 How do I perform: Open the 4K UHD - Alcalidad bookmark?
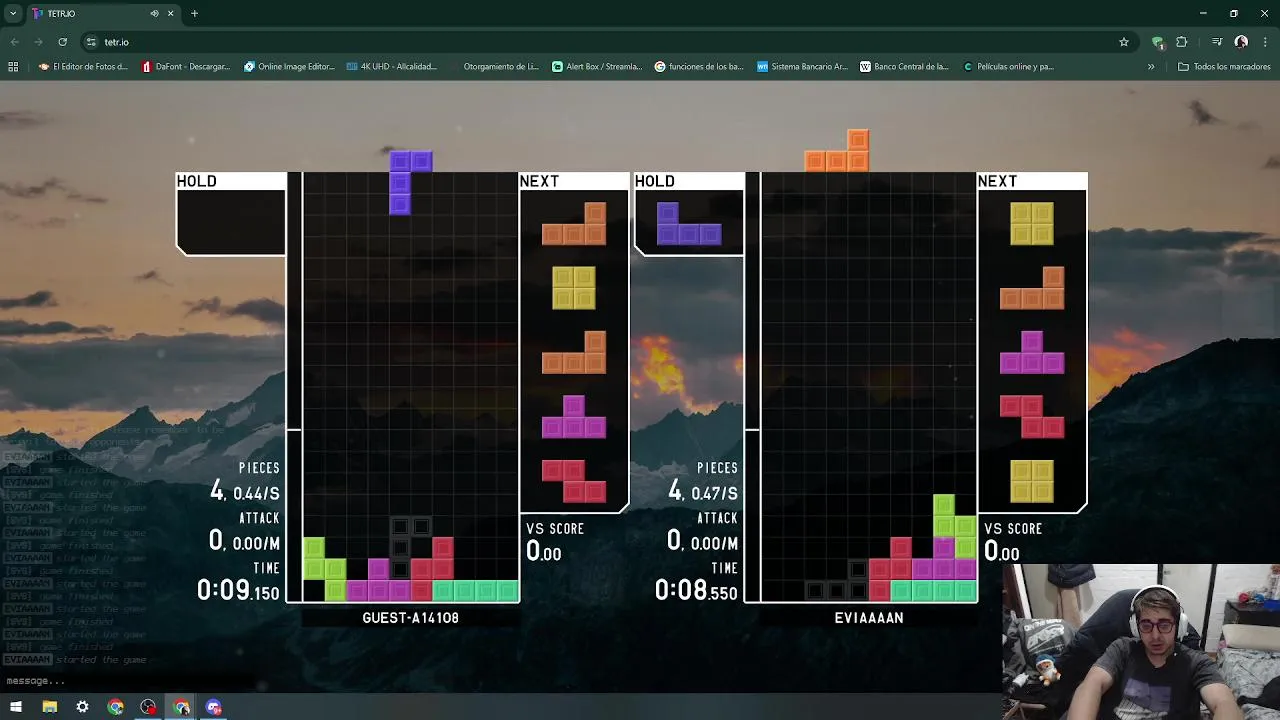tap(392, 67)
